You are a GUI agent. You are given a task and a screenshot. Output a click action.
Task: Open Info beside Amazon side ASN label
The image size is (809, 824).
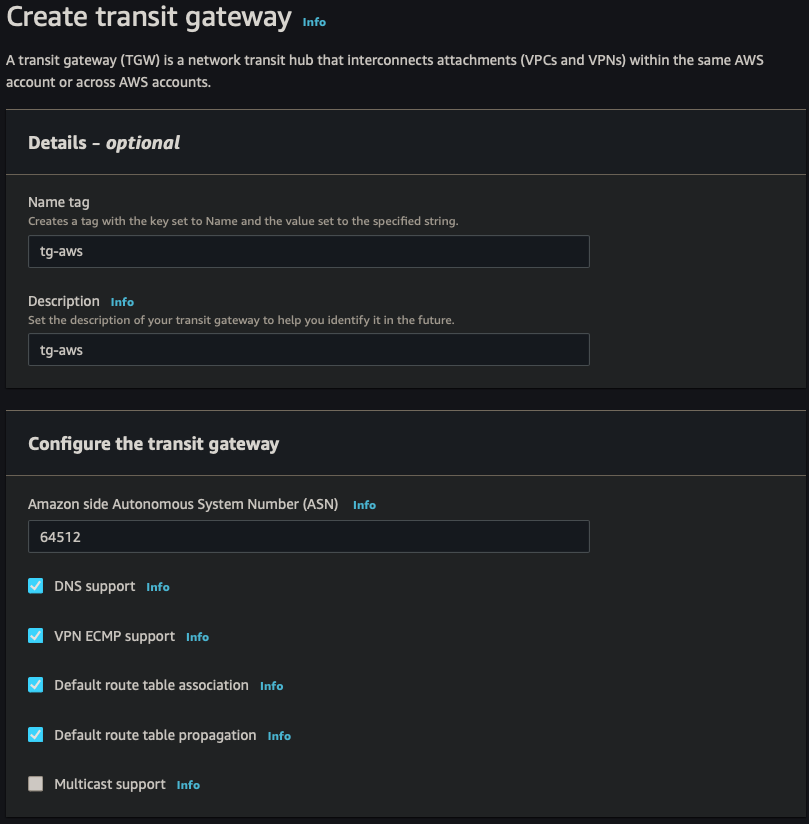[363, 505]
